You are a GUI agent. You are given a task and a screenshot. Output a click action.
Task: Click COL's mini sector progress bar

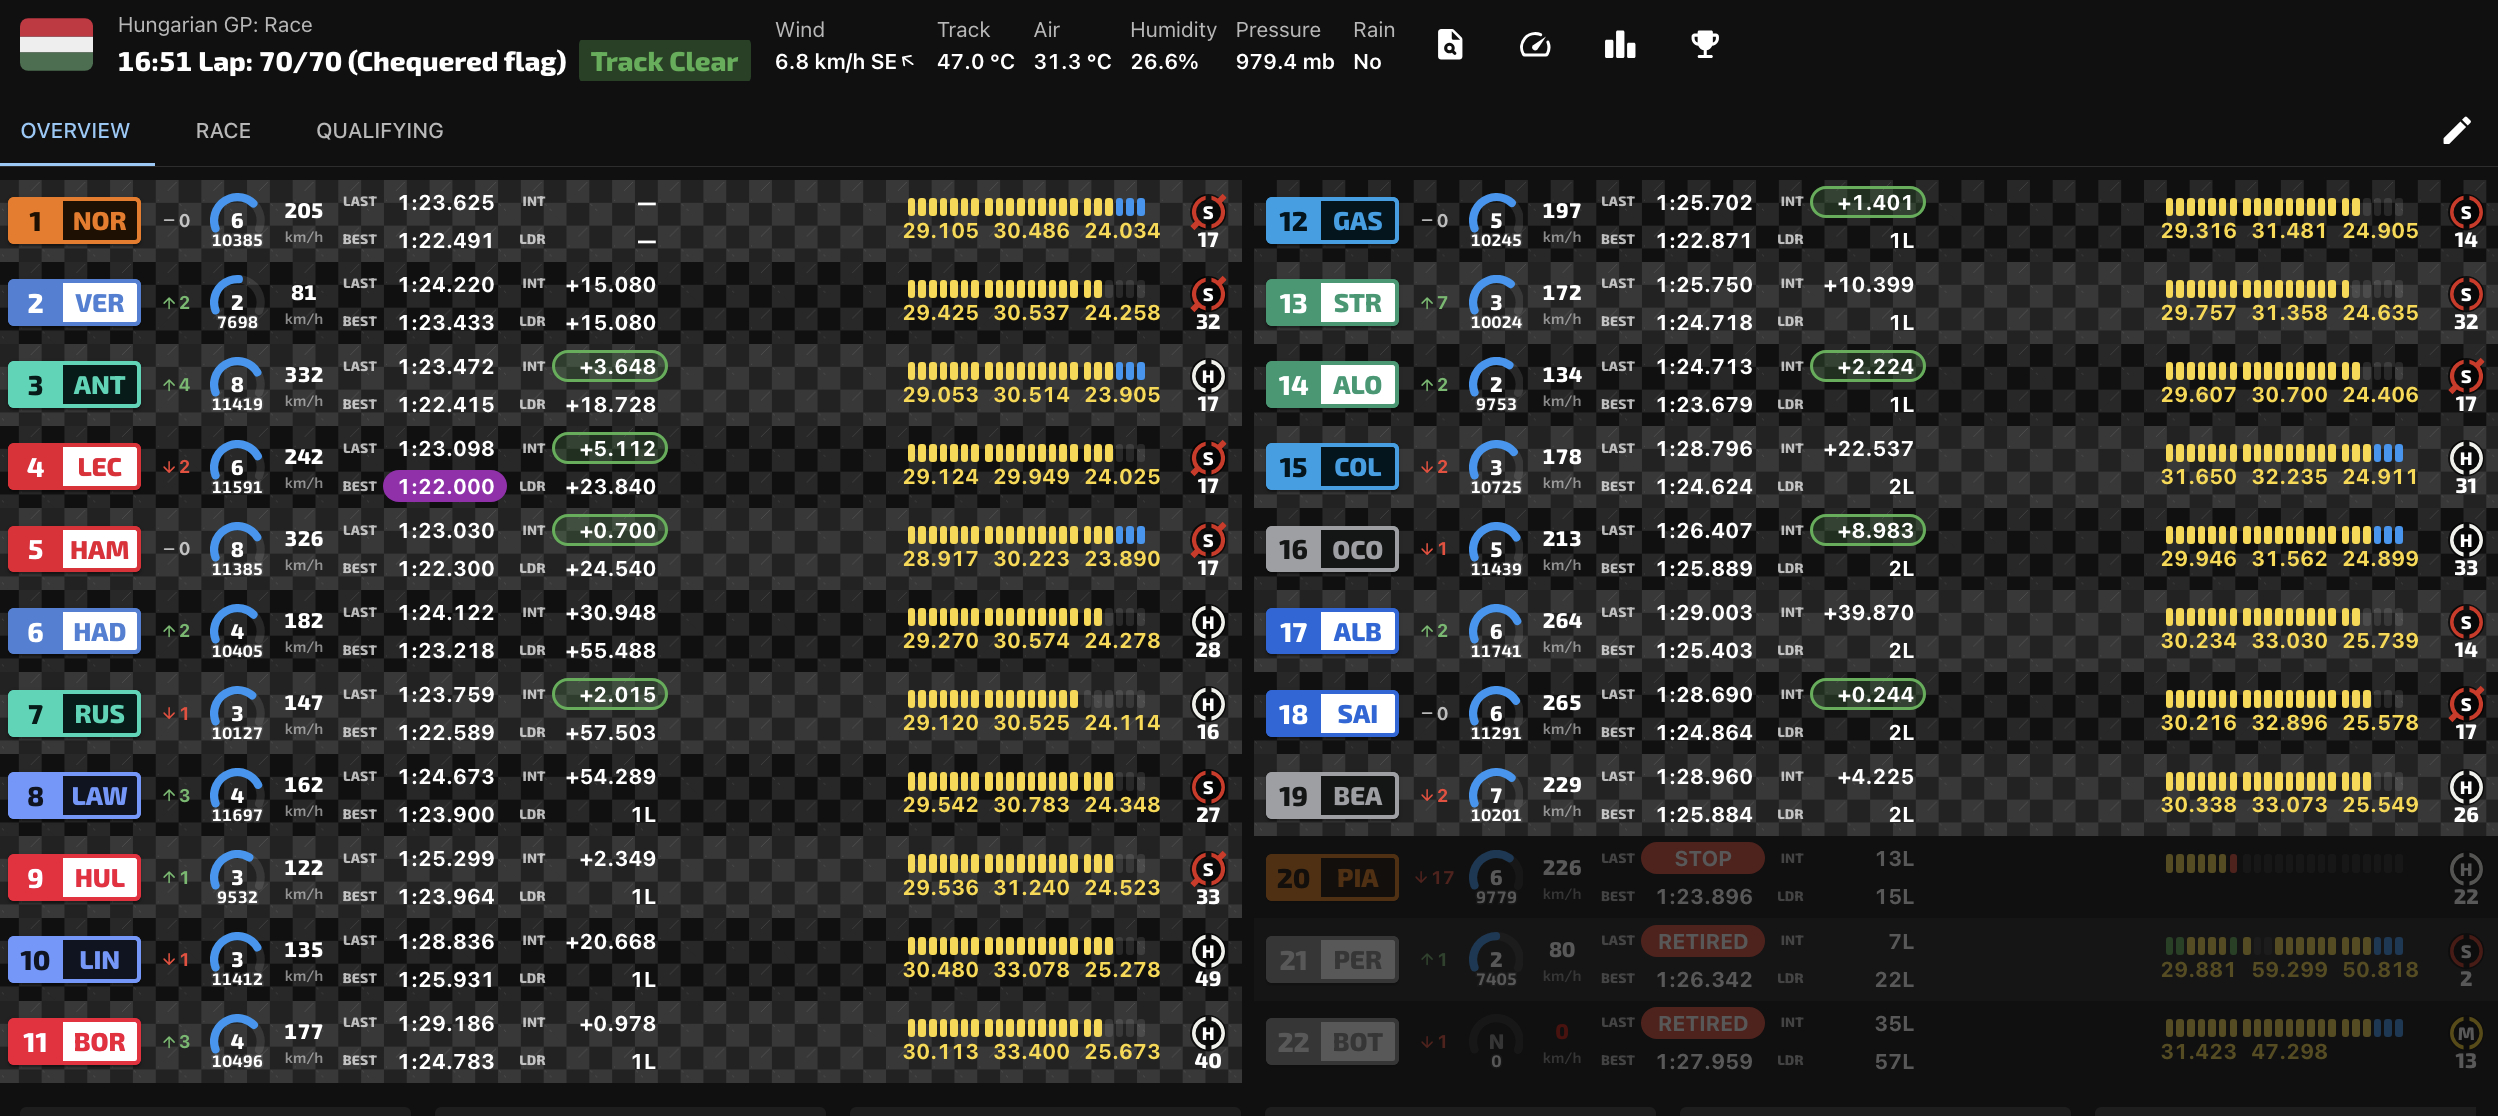[2284, 453]
